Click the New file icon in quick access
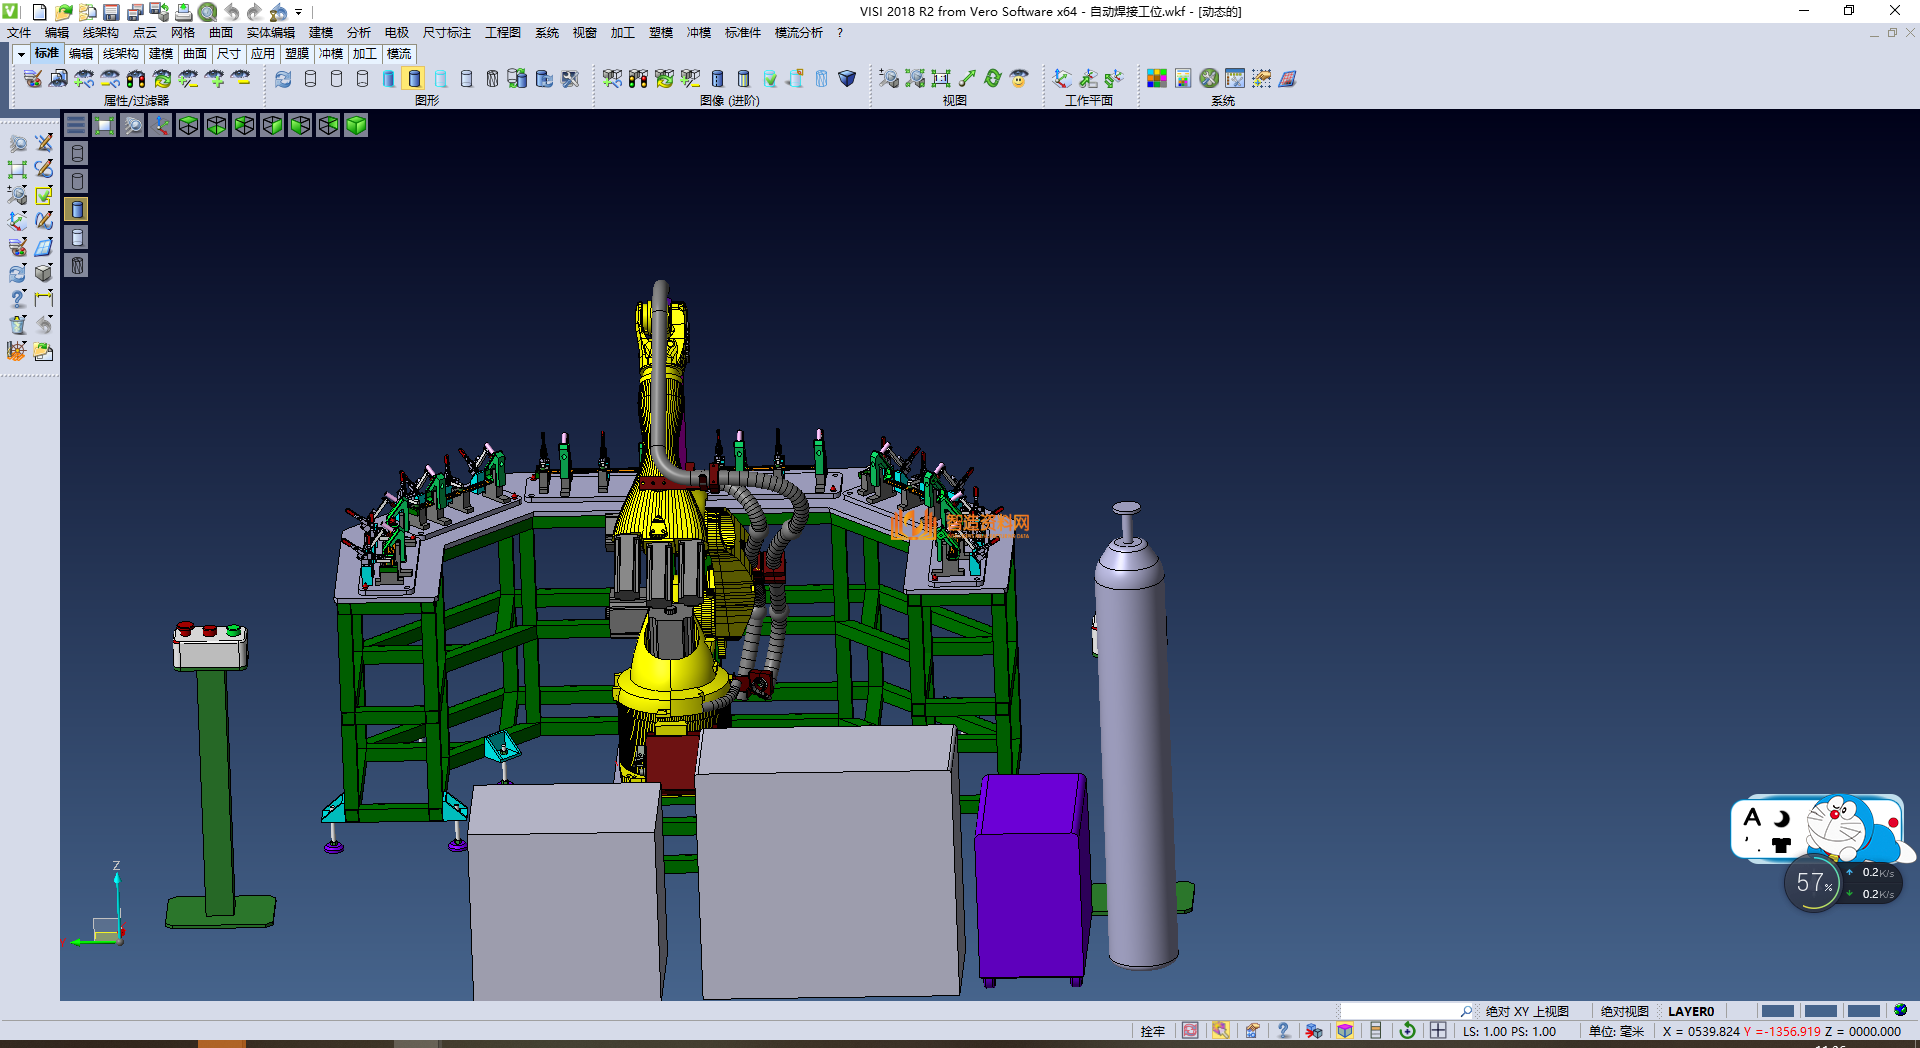The height and width of the screenshot is (1048, 1920). click(x=39, y=12)
